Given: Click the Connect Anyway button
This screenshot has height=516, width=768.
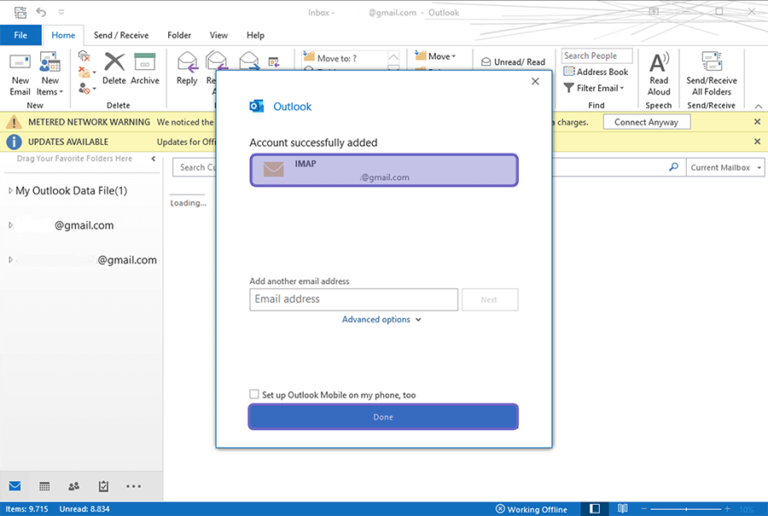Looking at the screenshot, I should tap(646, 122).
